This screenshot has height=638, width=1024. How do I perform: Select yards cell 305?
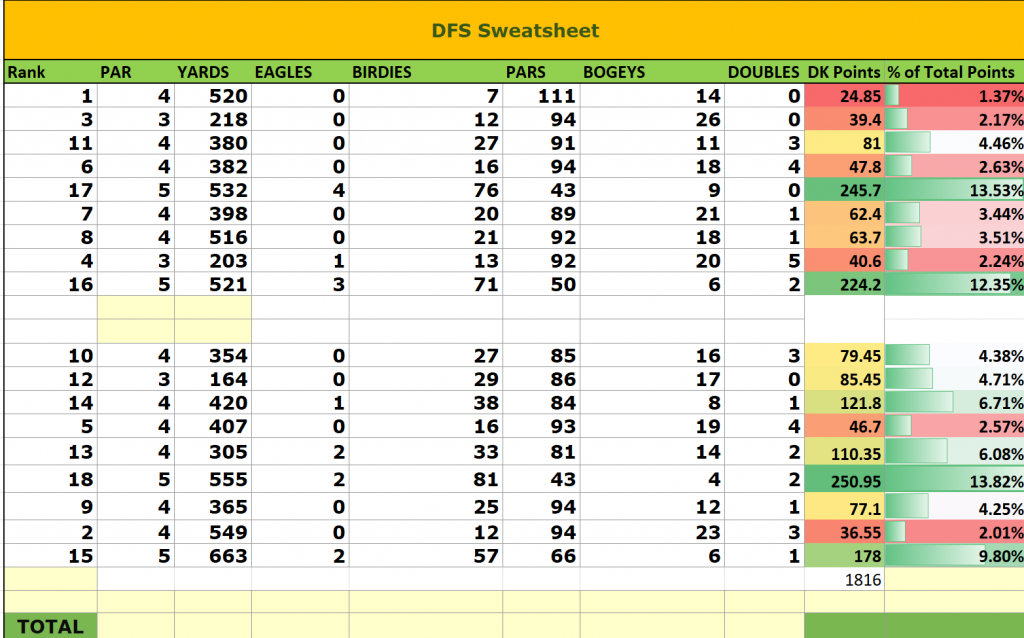click(213, 451)
